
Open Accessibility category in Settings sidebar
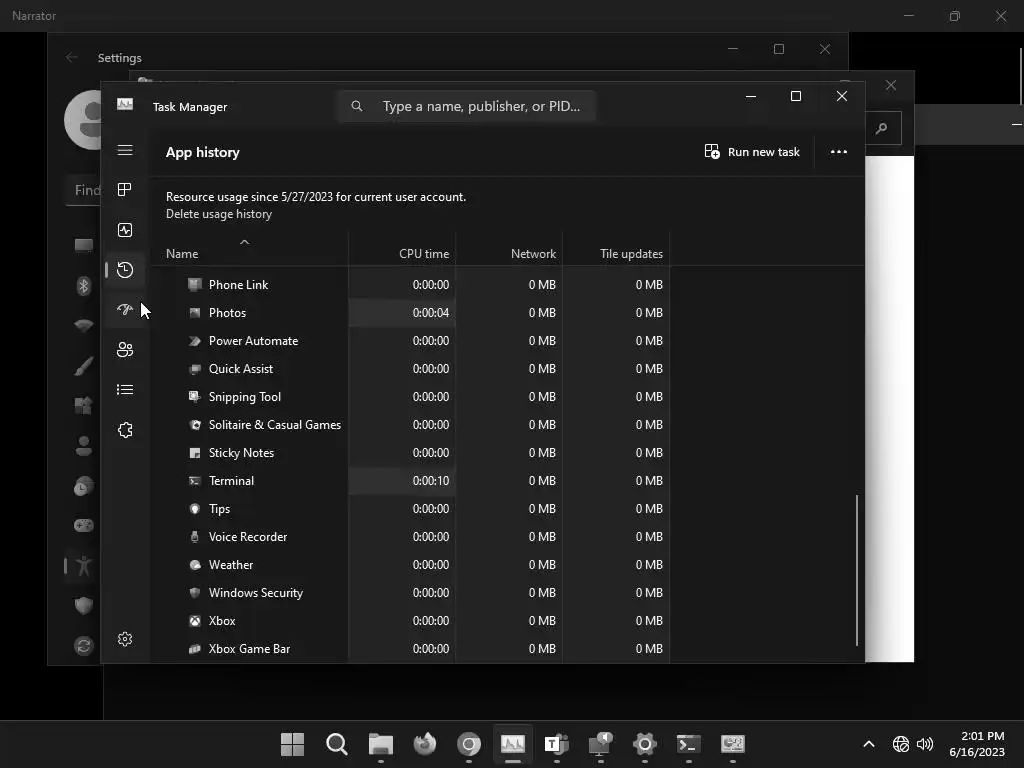pos(84,566)
